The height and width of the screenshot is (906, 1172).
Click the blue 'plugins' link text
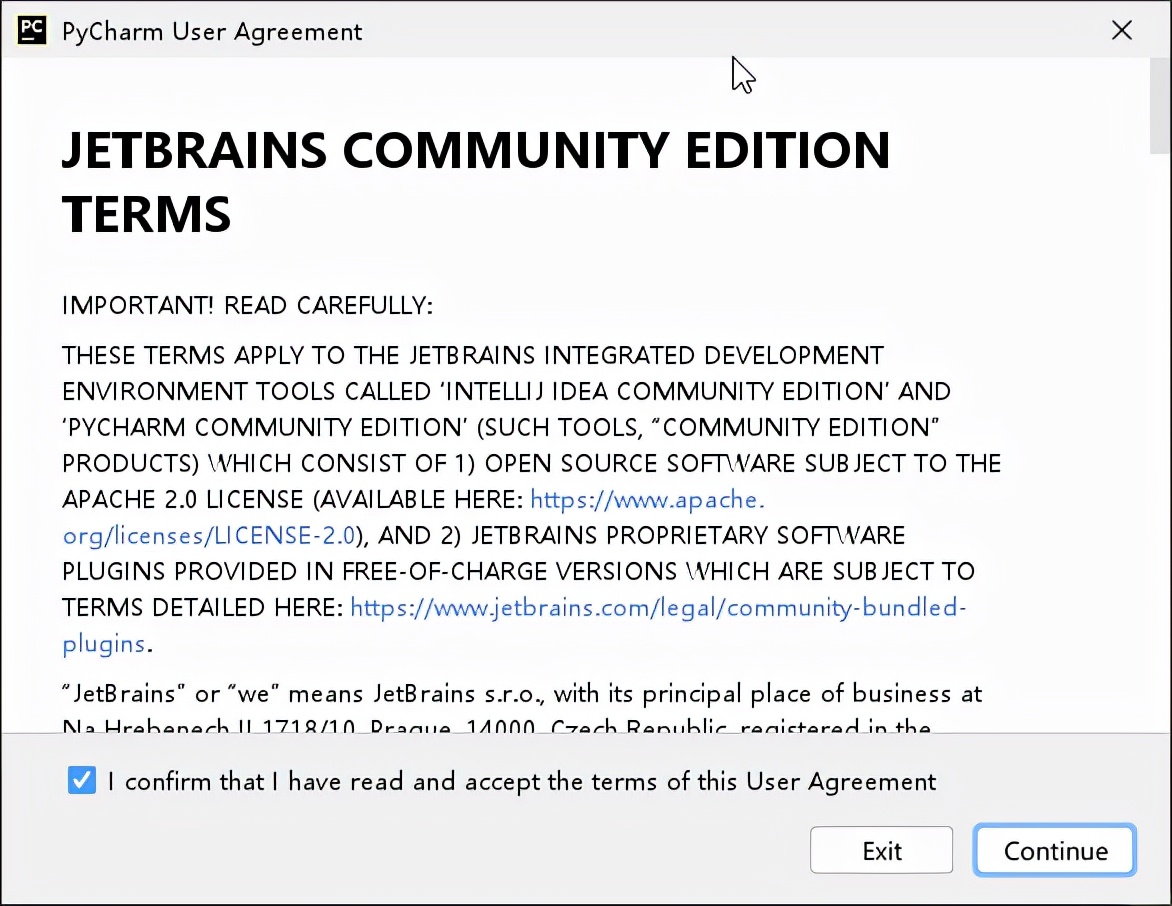(104, 643)
